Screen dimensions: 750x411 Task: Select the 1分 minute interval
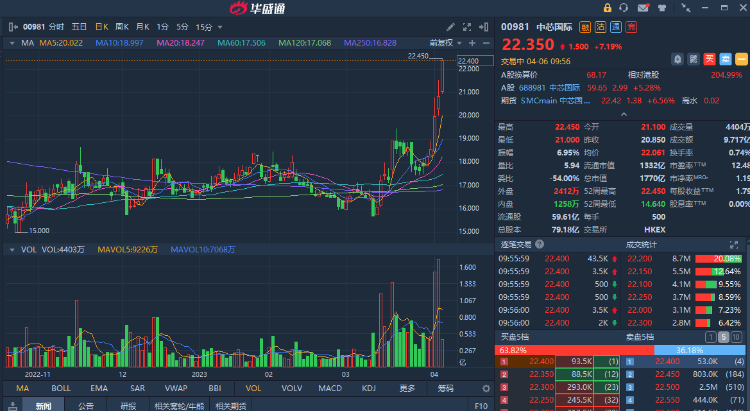[x=163, y=27]
